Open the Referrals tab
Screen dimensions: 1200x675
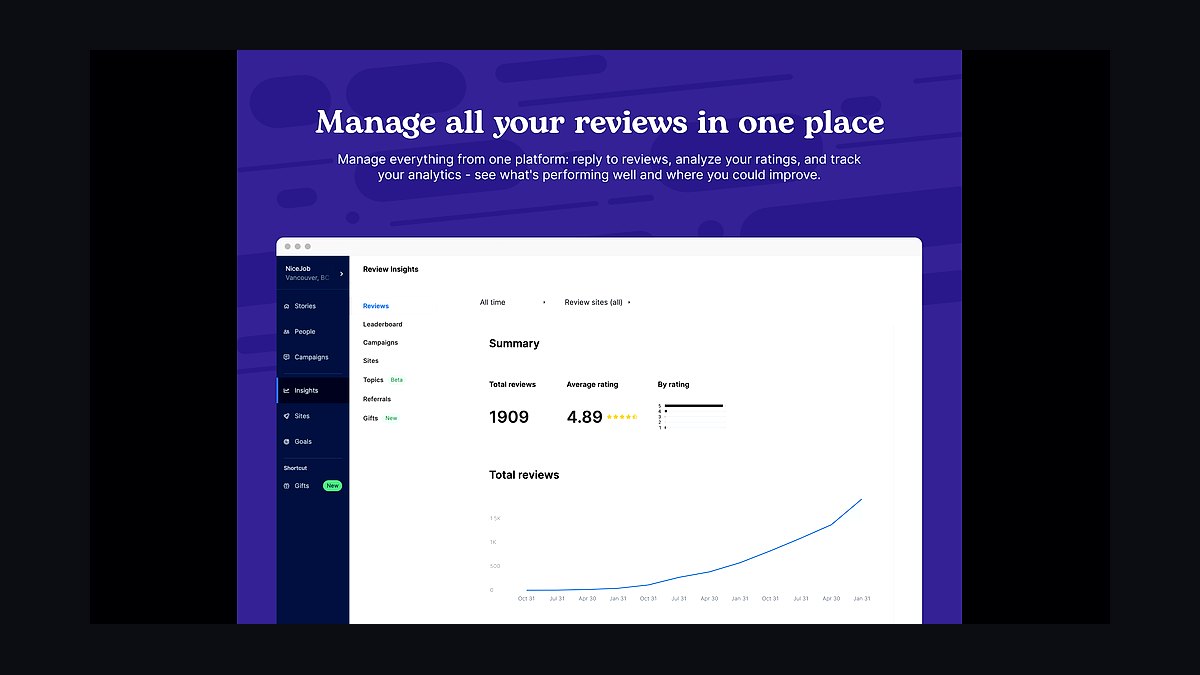click(x=377, y=399)
